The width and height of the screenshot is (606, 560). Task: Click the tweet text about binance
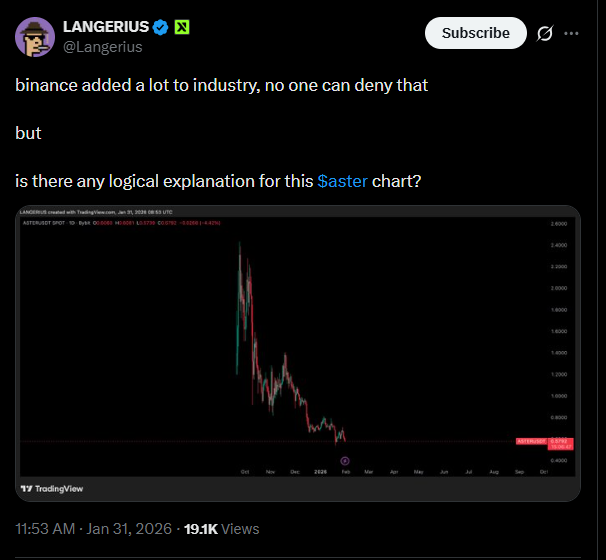tap(221, 85)
